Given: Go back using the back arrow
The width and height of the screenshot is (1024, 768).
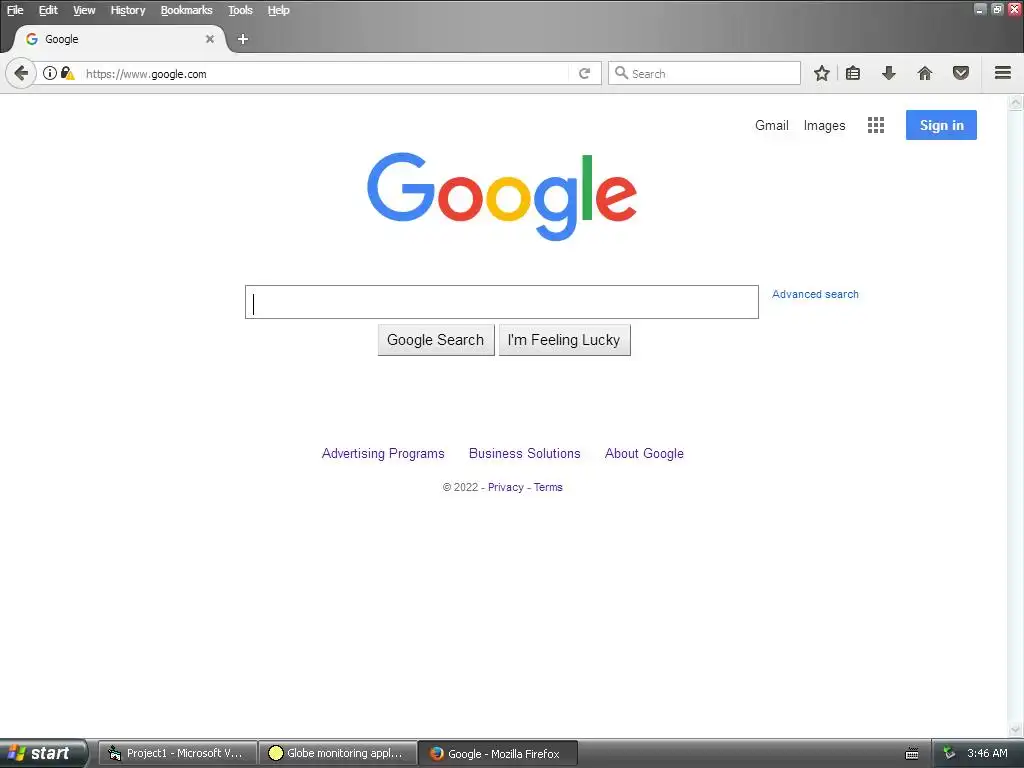Looking at the screenshot, I should (20, 73).
